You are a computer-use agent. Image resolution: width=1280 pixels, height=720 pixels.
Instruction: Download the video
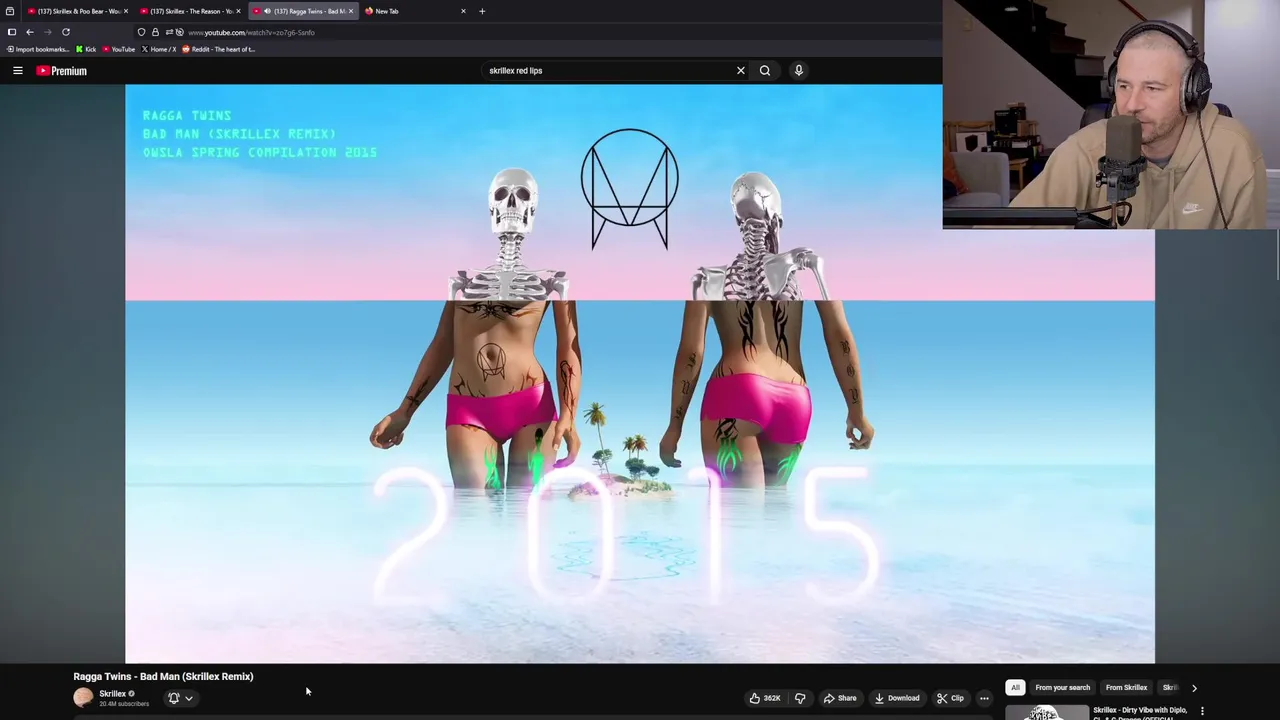[897, 698]
